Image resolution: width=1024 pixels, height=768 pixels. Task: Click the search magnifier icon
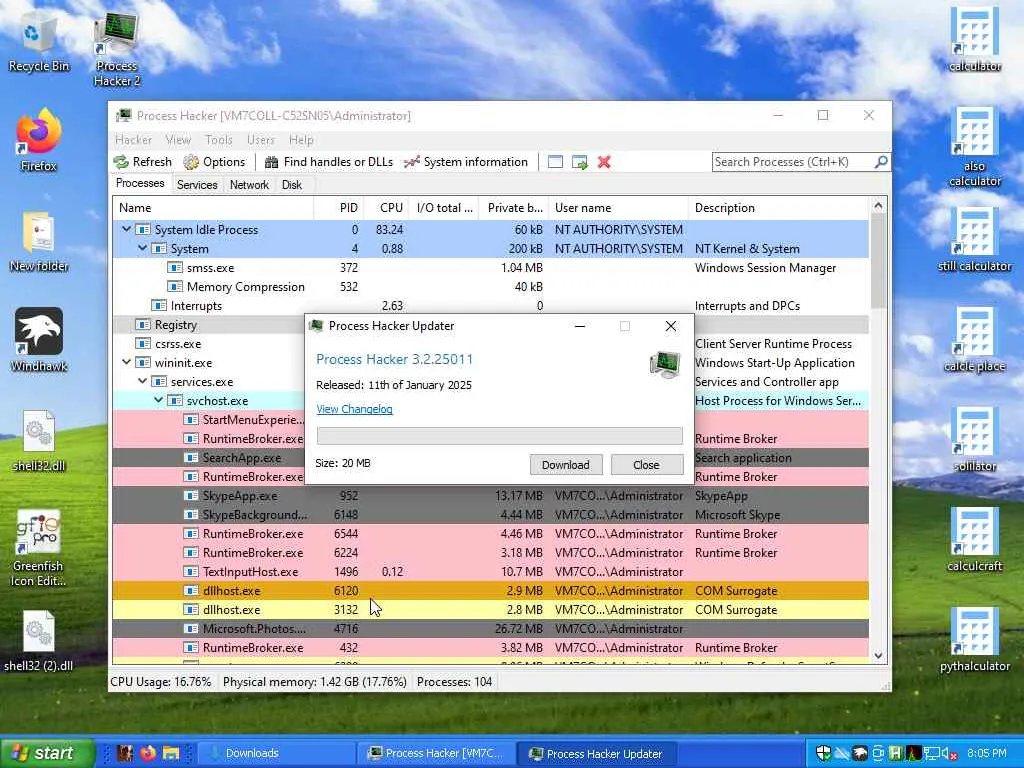(x=881, y=161)
